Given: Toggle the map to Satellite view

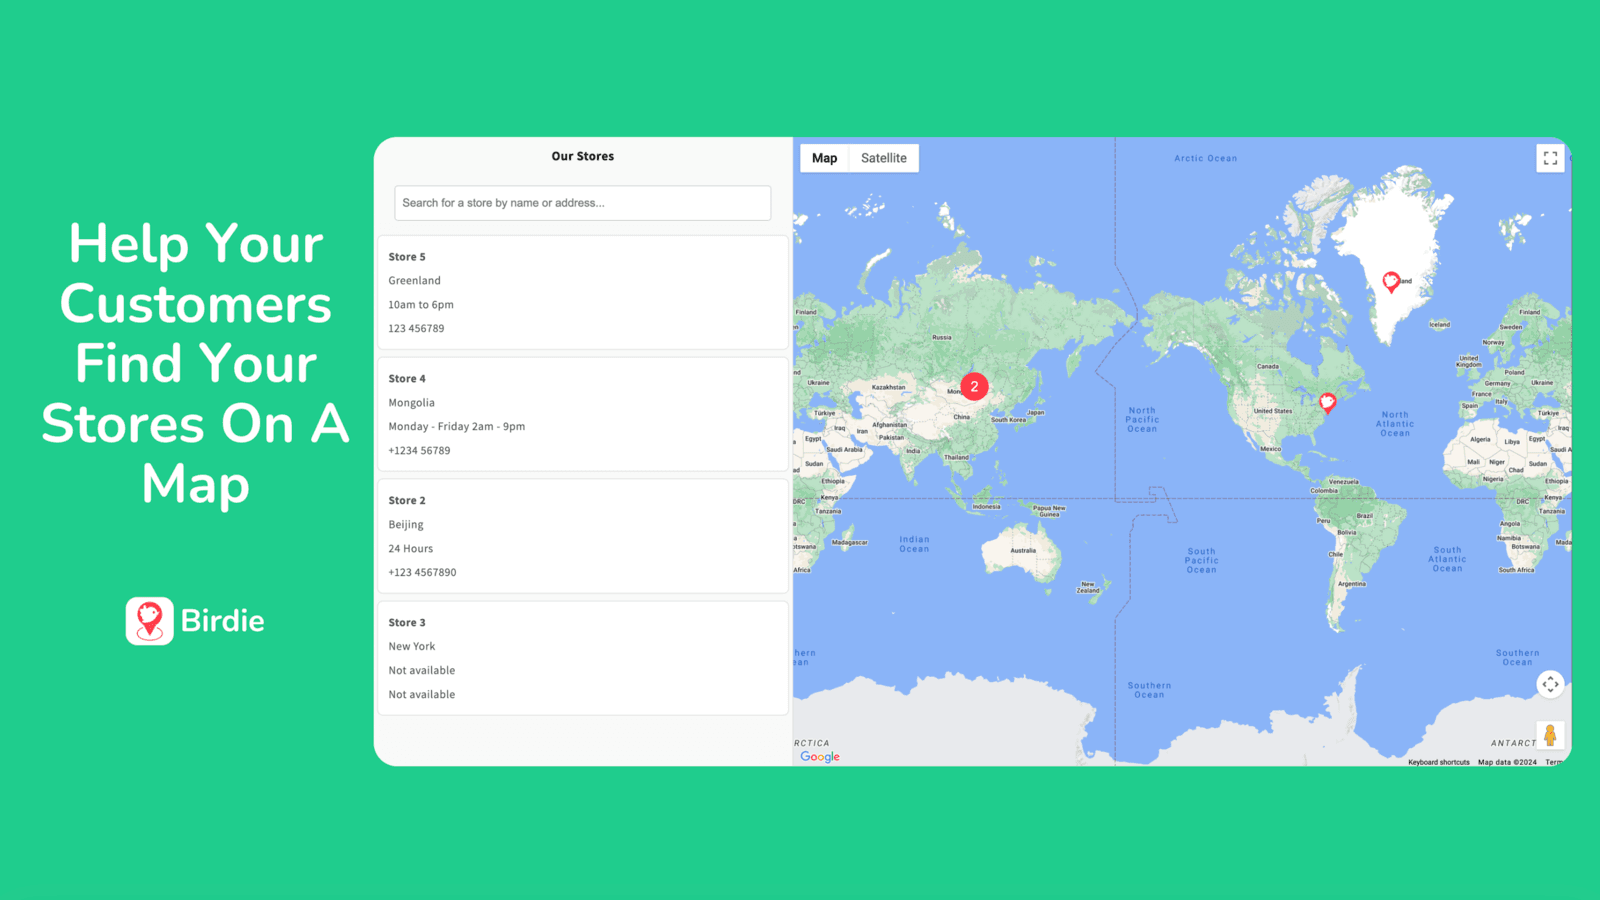Looking at the screenshot, I should coord(883,157).
